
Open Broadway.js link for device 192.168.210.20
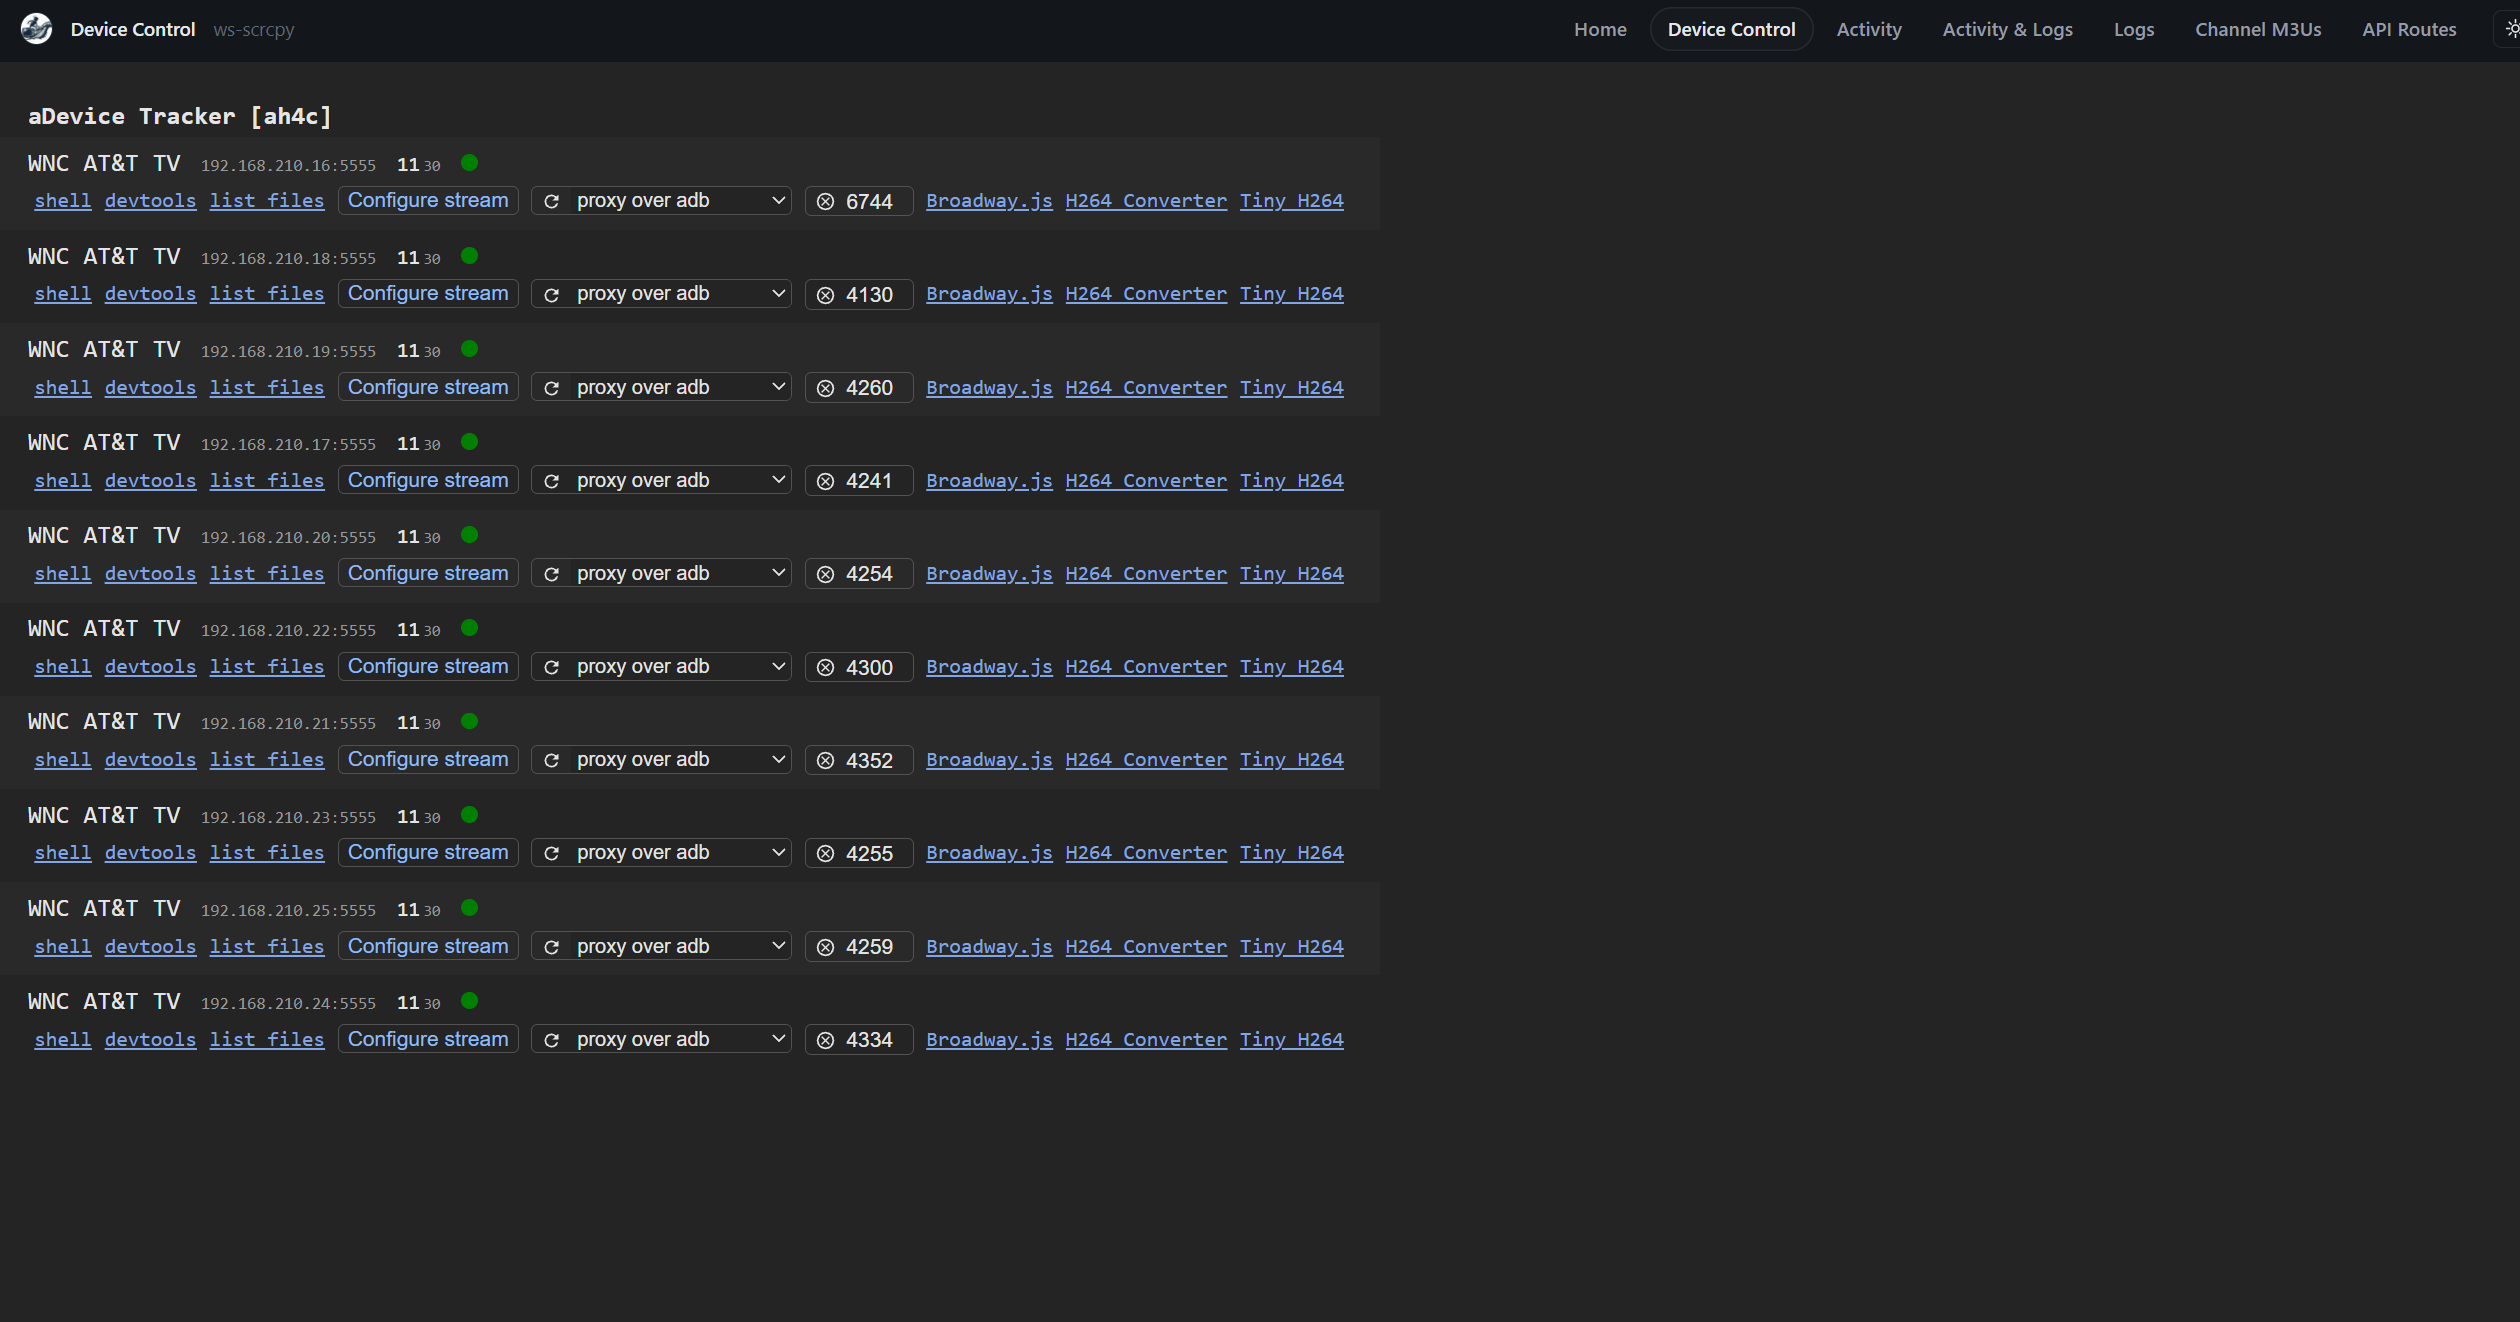click(989, 574)
